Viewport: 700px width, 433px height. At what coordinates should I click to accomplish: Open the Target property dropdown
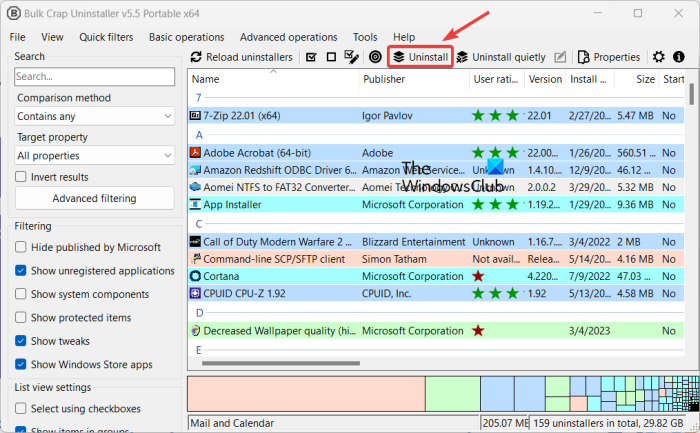pos(94,156)
